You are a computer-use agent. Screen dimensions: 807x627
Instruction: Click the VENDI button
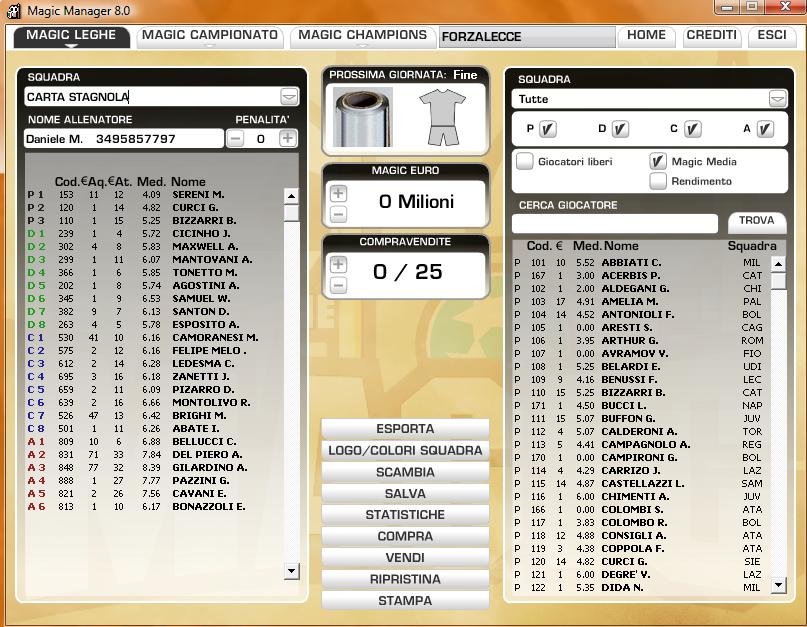coord(405,558)
